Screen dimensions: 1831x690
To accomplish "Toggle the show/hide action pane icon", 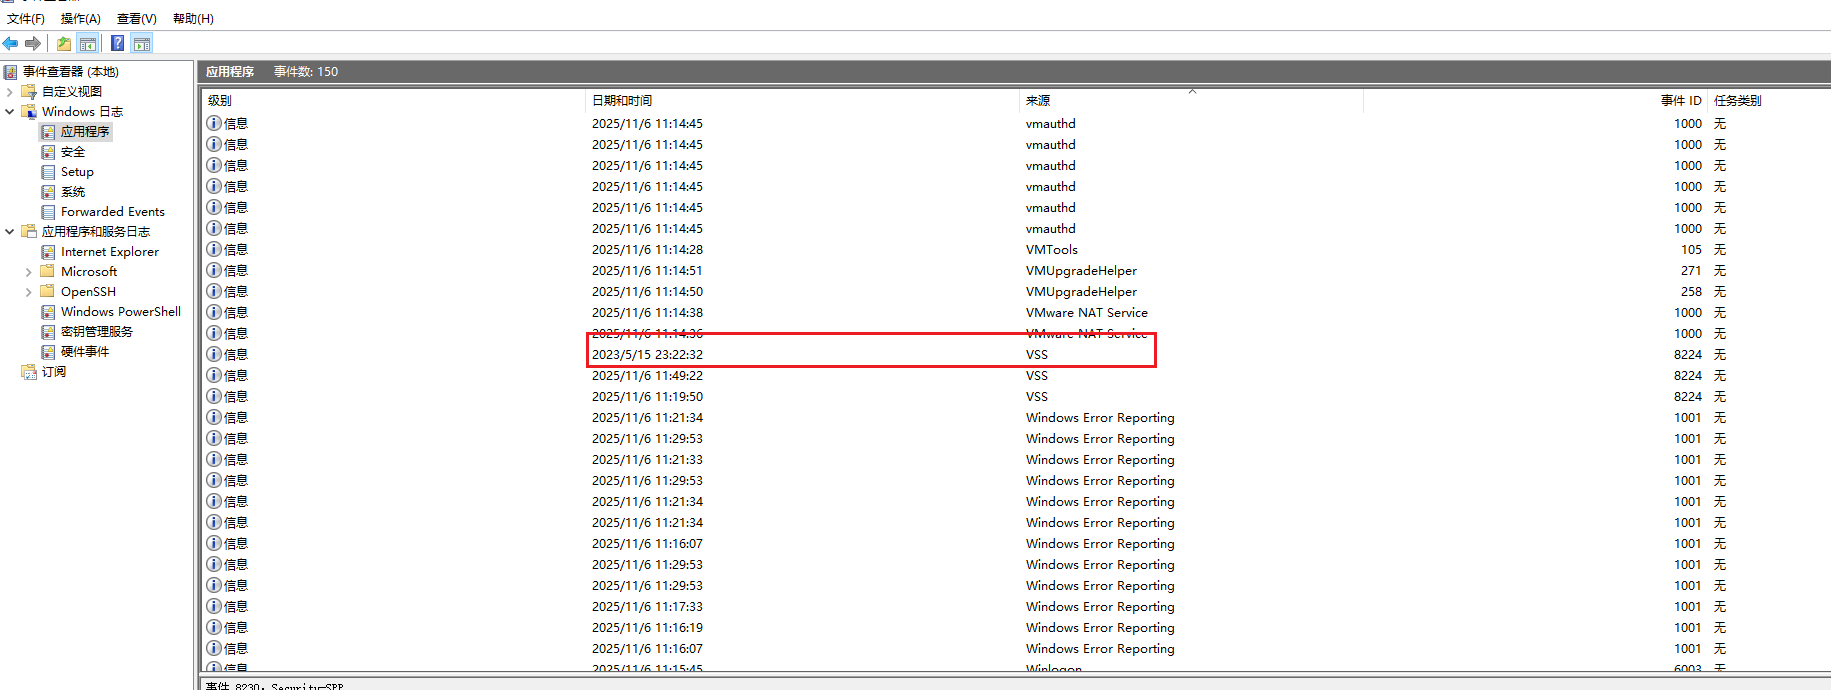I will tap(142, 43).
